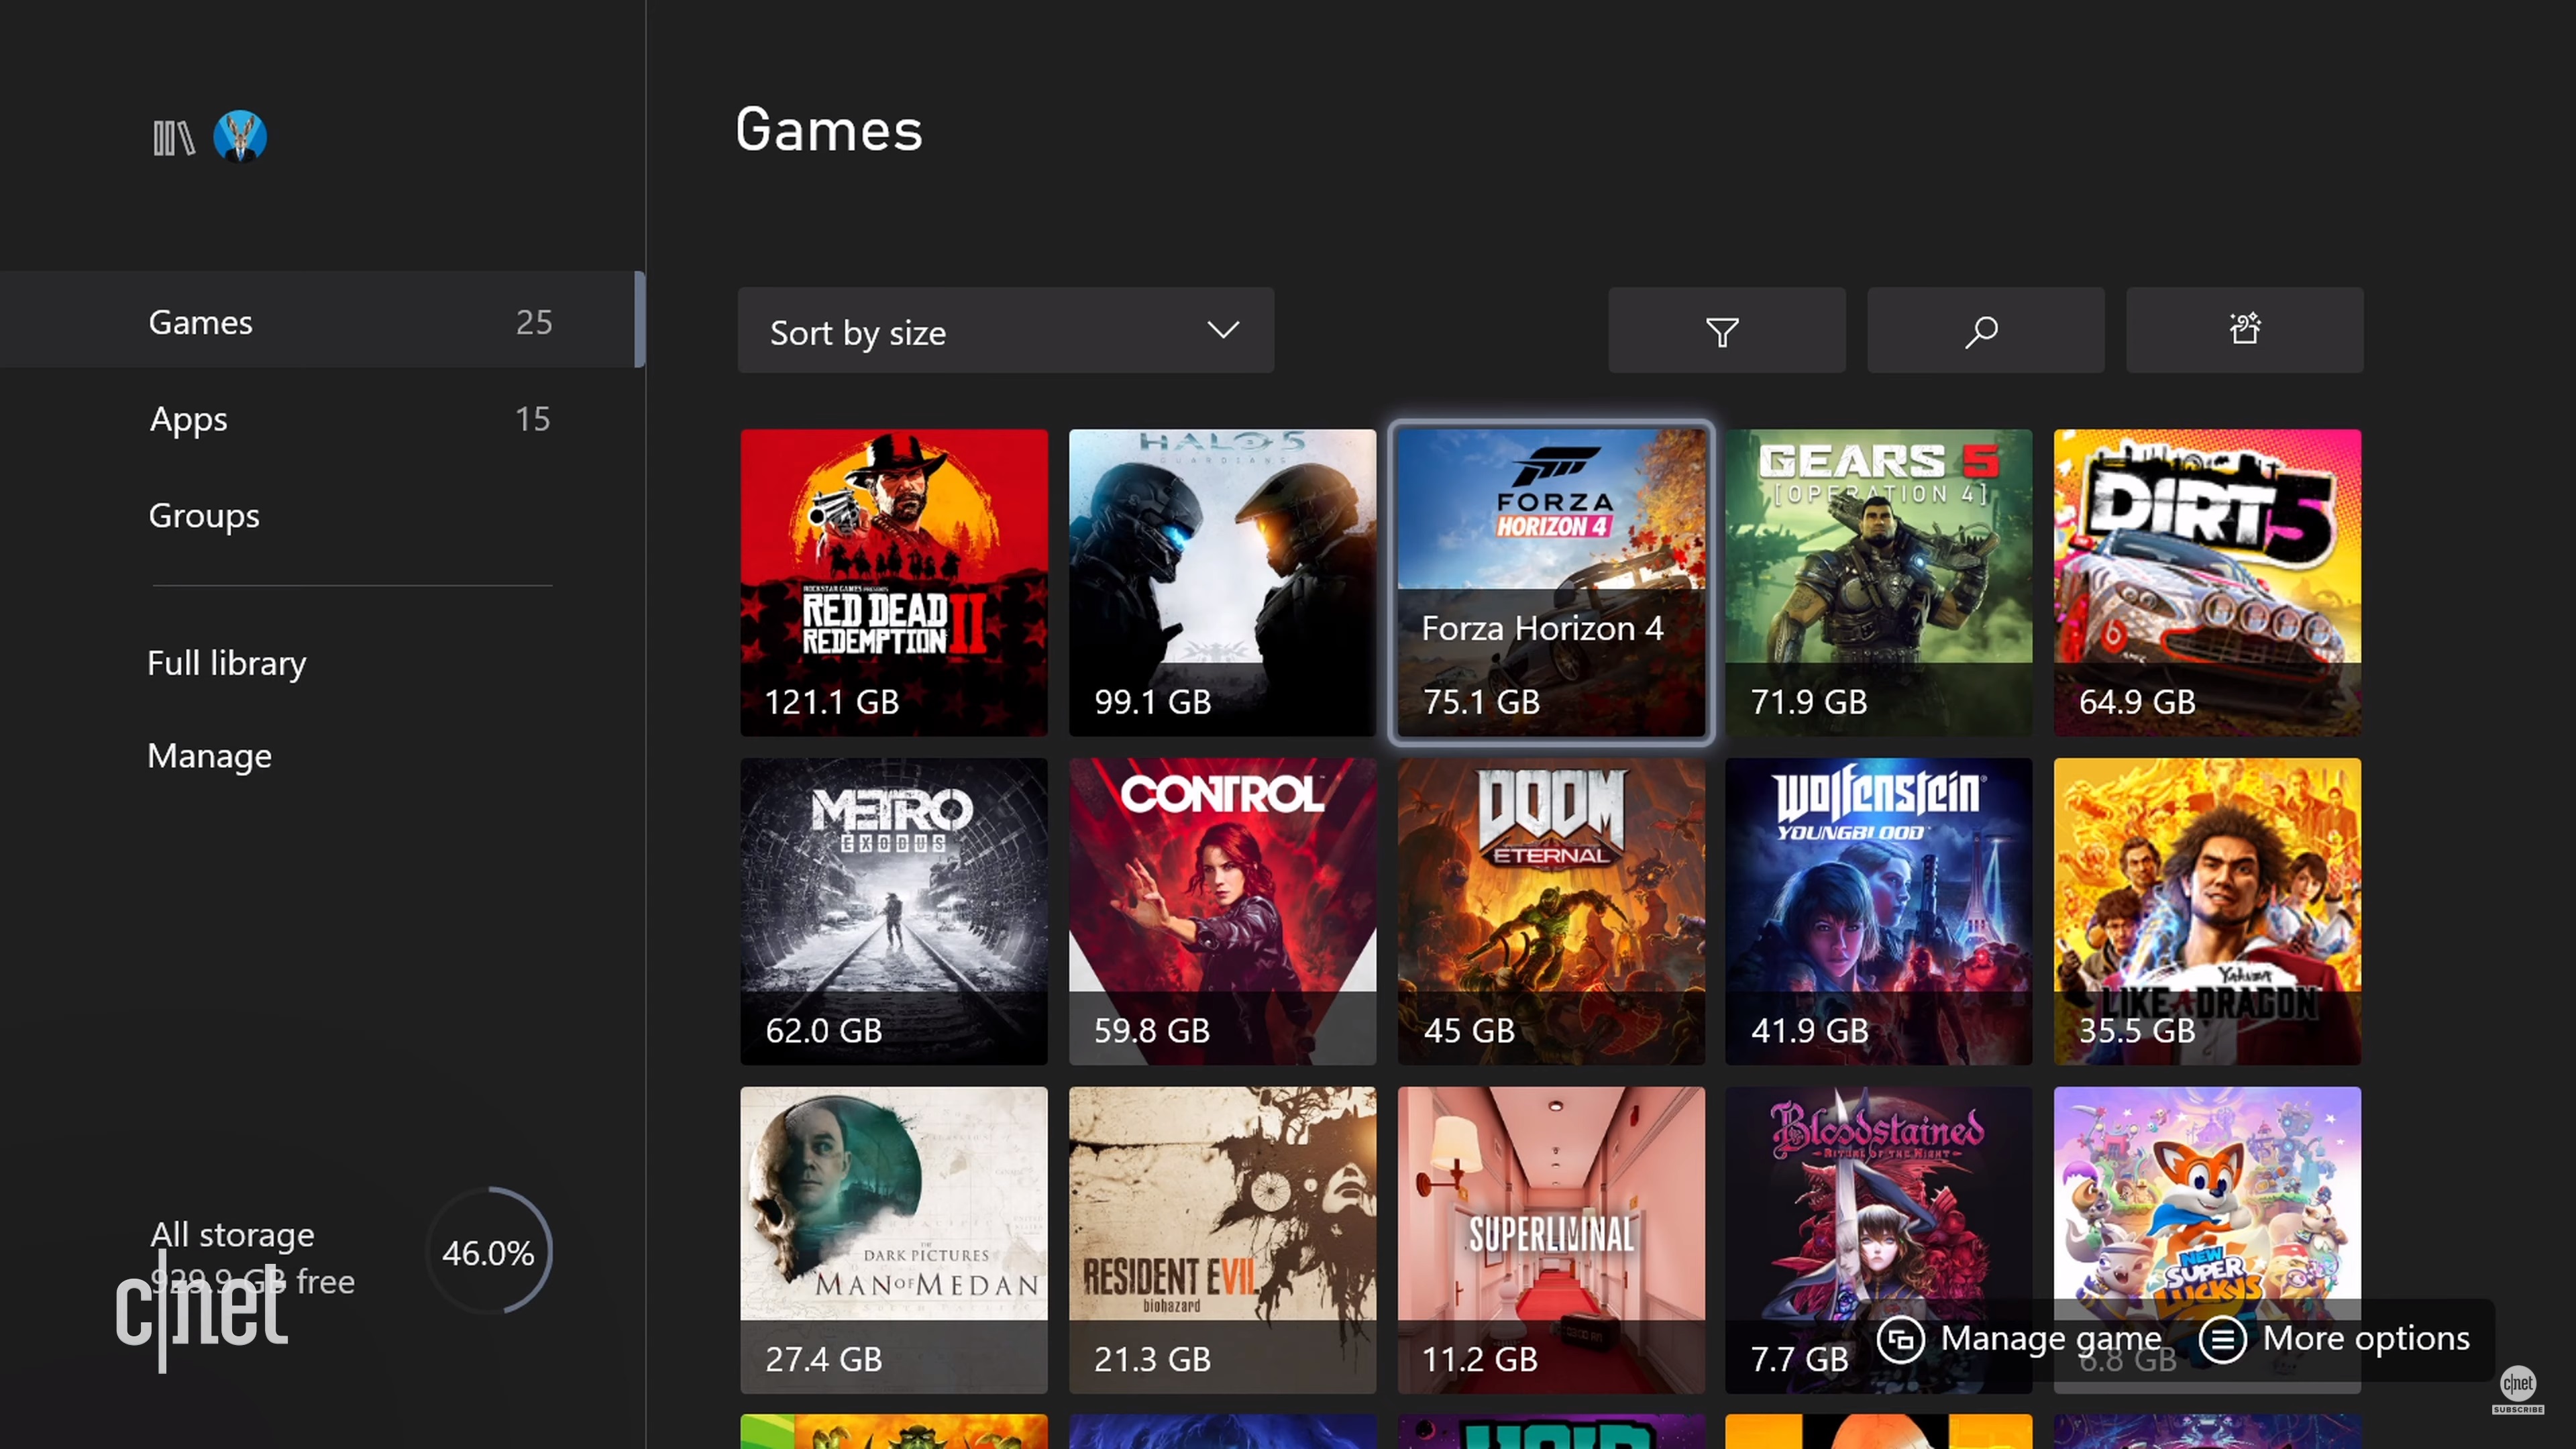The width and height of the screenshot is (2576, 1449).
Task: Click the 75.1 GB size label
Action: [1482, 702]
